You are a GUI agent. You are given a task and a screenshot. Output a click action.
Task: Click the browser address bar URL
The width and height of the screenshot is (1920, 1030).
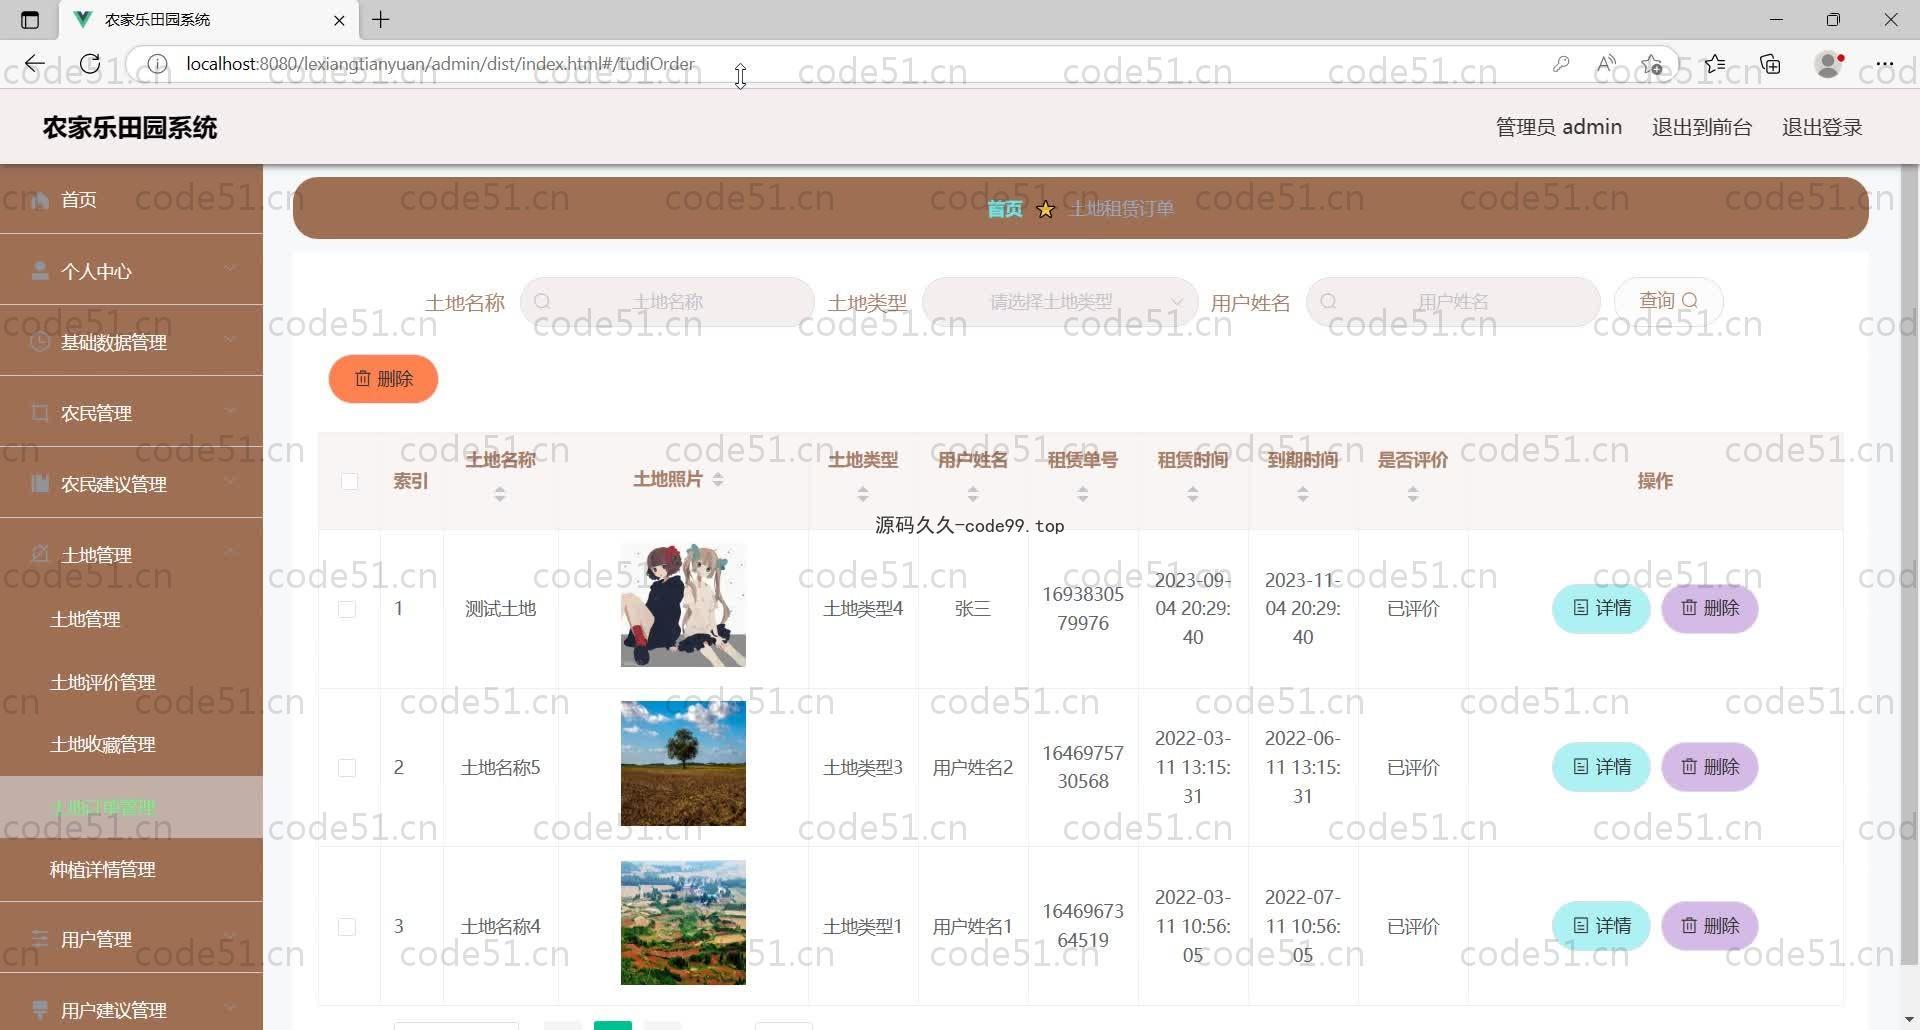pyautogui.click(x=440, y=64)
